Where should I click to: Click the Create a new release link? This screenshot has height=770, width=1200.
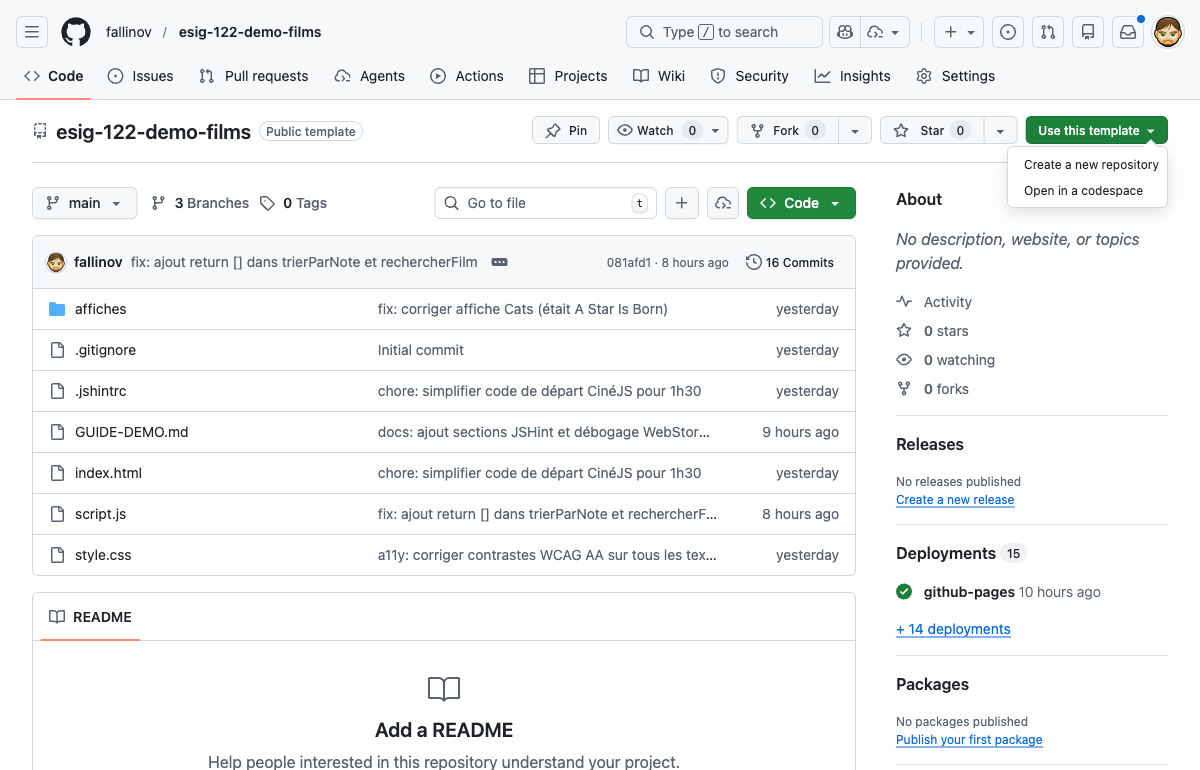pyautogui.click(x=955, y=499)
